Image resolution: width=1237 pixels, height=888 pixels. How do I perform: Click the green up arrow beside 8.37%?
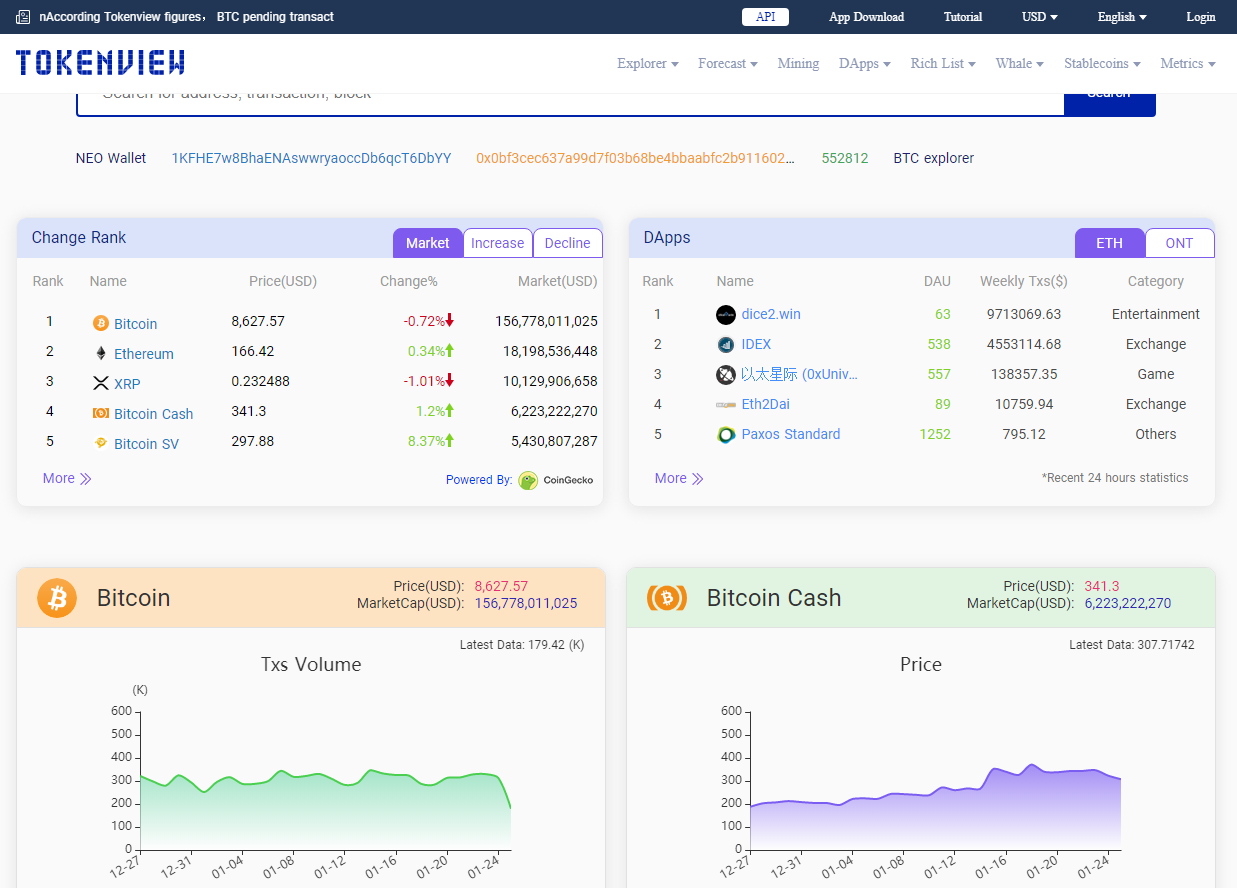(x=450, y=441)
